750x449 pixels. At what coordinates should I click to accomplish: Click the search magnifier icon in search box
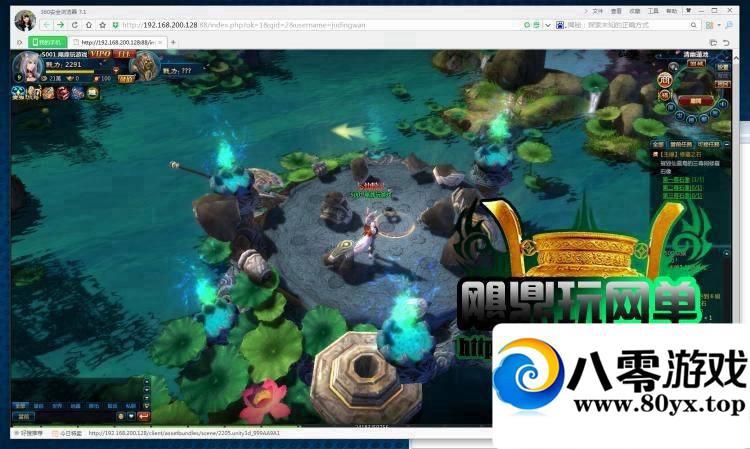point(694,25)
